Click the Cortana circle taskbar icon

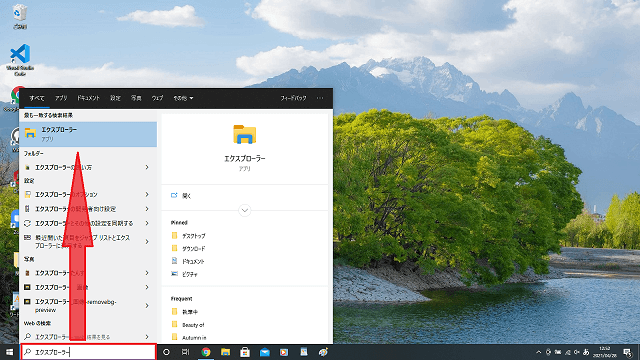point(166,352)
